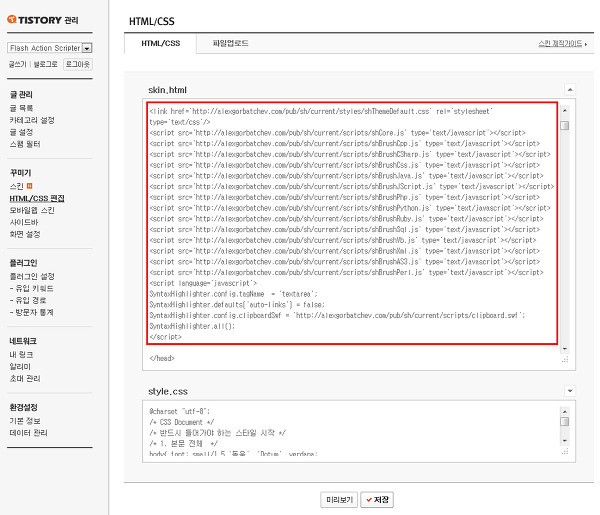Open 스킨 in the sidebar
This screenshot has width=600, height=515.
17,186
